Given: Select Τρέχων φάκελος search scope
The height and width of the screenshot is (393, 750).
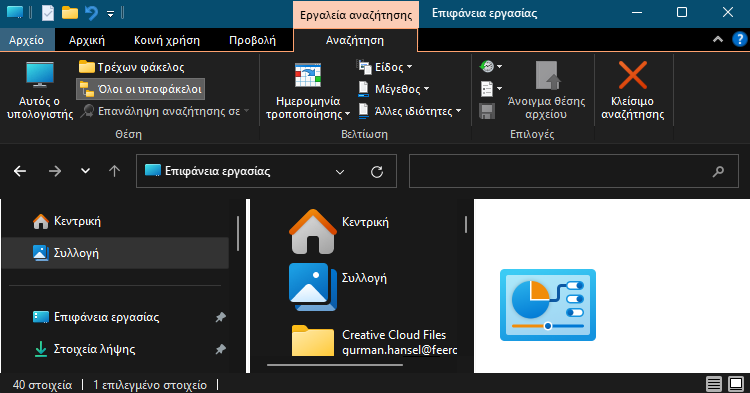Looking at the screenshot, I should [x=132, y=67].
